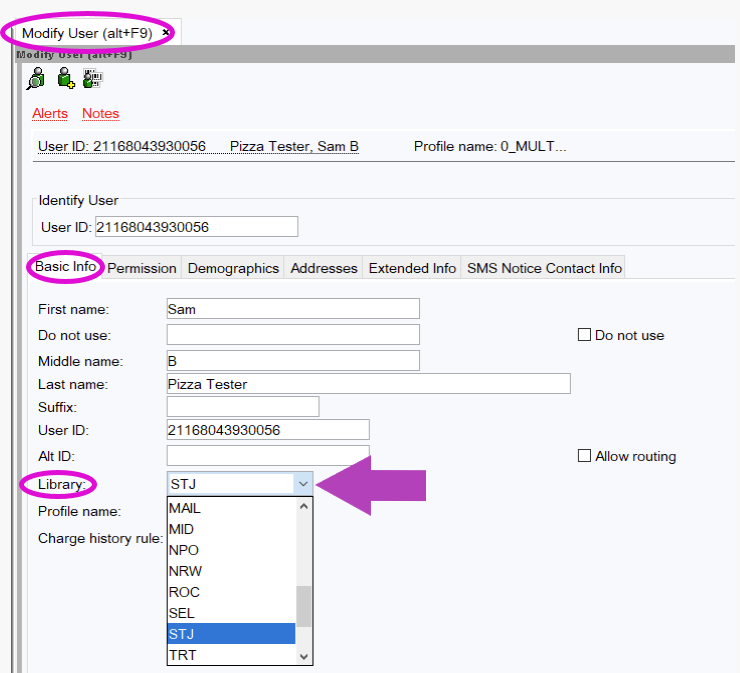Collapse the Library dropdown arrow
Image resolution: width=740 pixels, height=673 pixels.
coord(303,484)
